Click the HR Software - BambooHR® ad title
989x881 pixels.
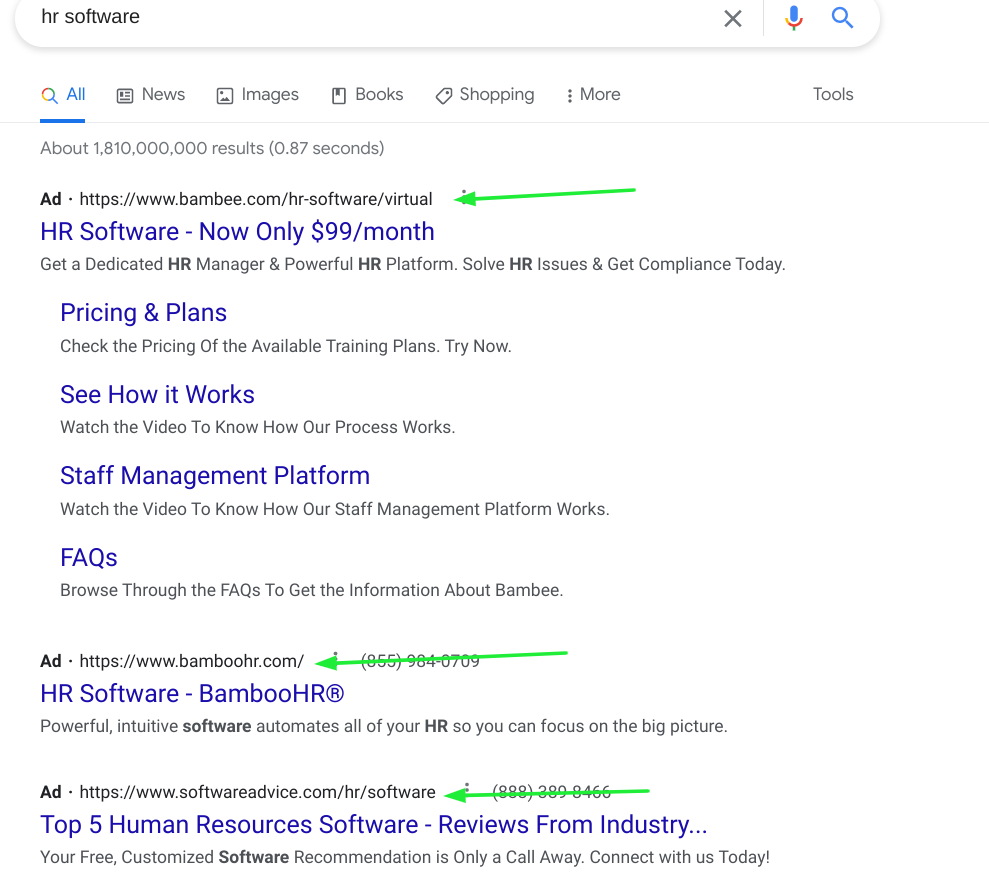point(192,694)
